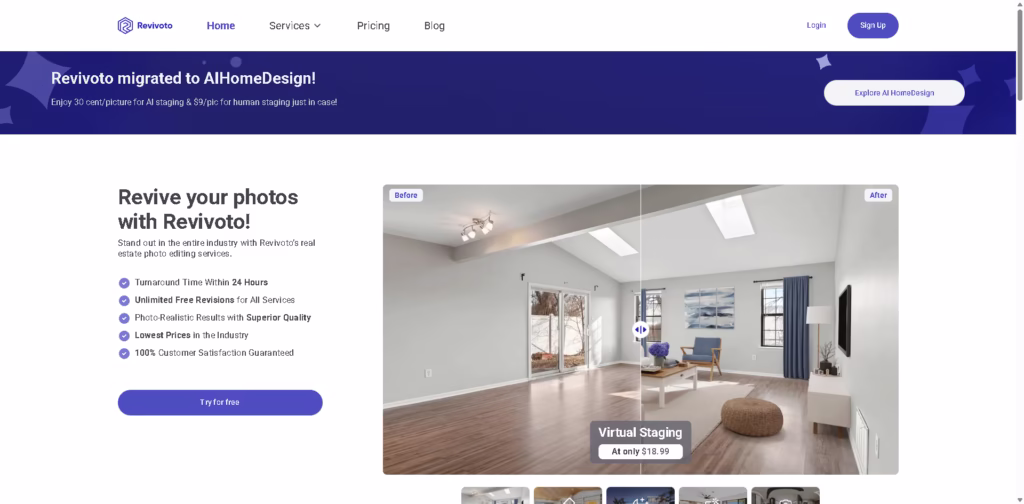Click the Login link
The height and width of the screenshot is (504, 1024).
[x=816, y=26]
